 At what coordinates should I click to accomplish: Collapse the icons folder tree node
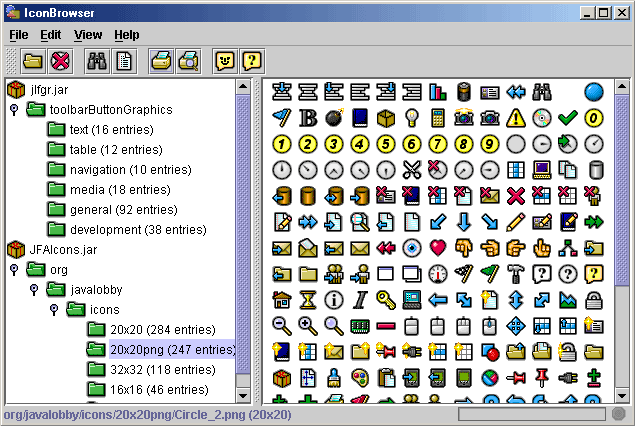tap(54, 309)
